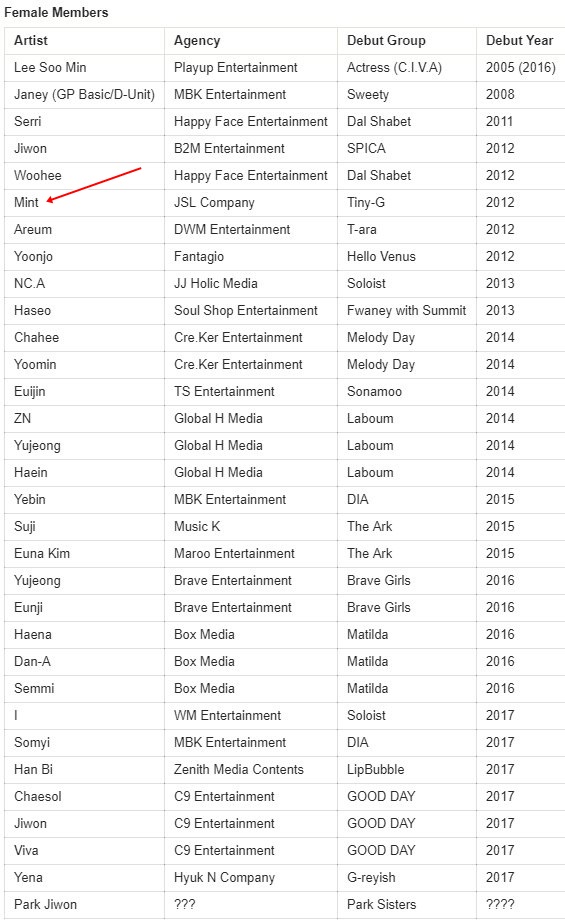Click the Agency column header
Image resolution: width=565 pixels, height=921 pixels.
[x=251, y=41]
